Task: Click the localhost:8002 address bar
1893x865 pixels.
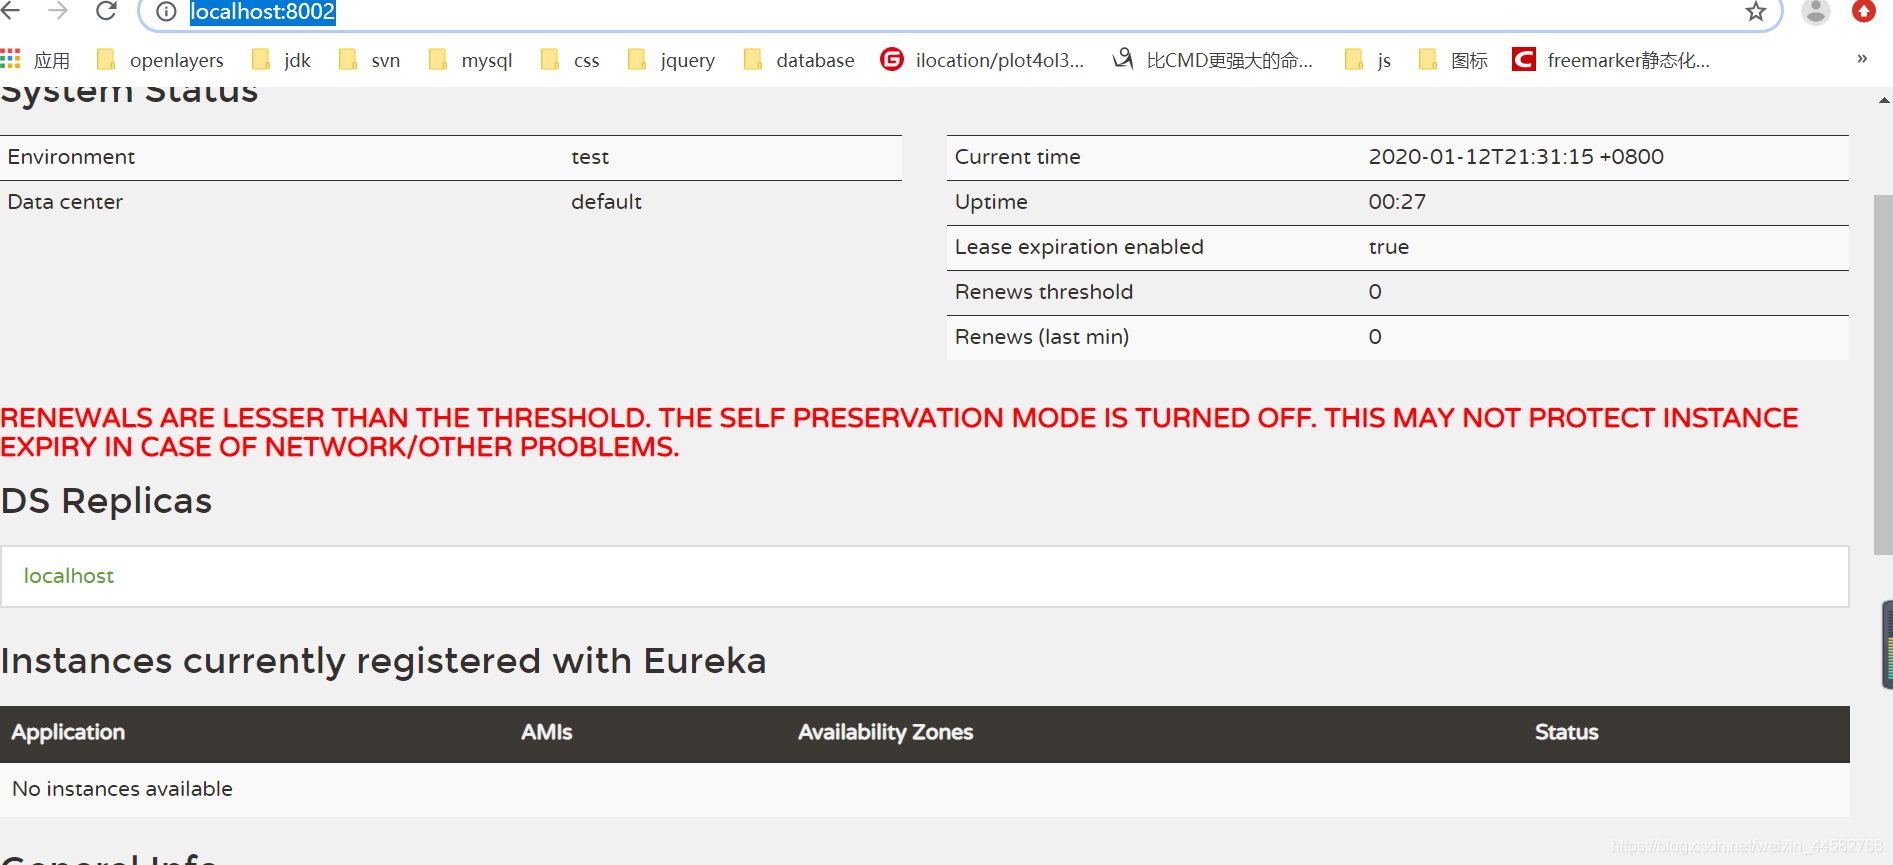Action: click(960, 12)
